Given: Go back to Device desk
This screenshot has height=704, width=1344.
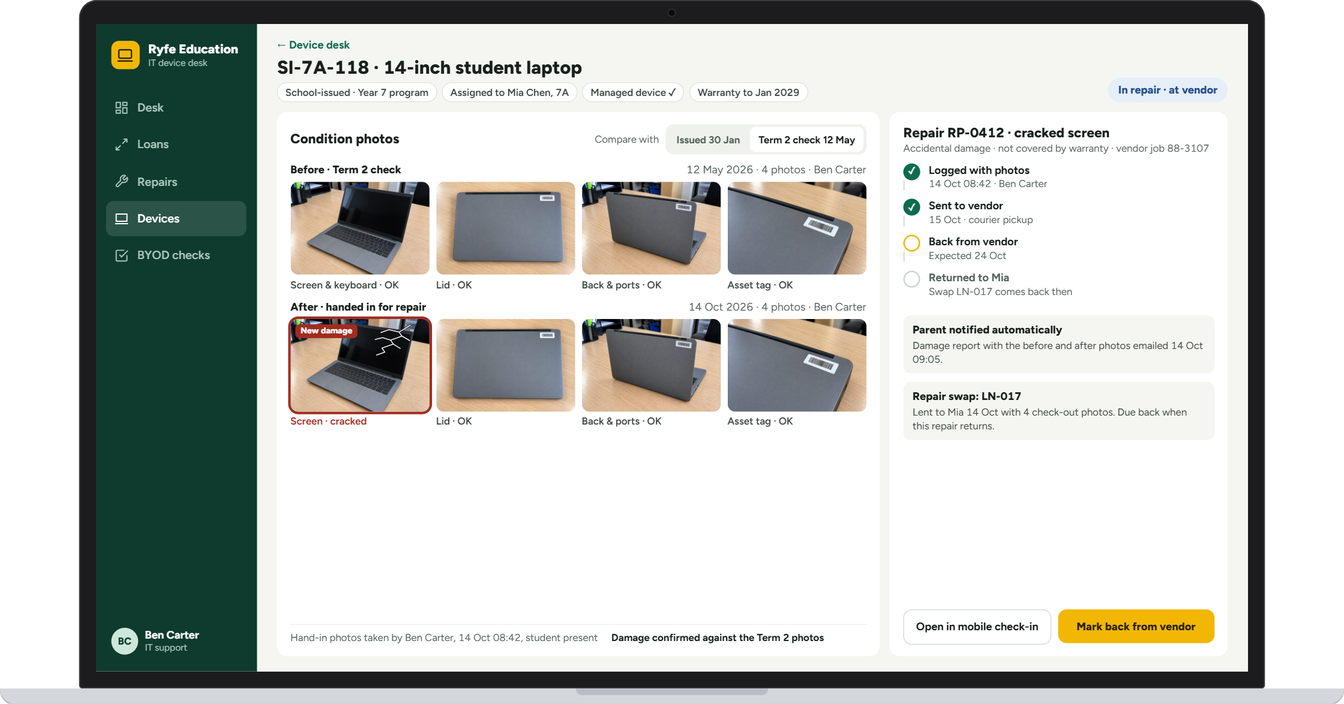Looking at the screenshot, I should click(x=313, y=45).
